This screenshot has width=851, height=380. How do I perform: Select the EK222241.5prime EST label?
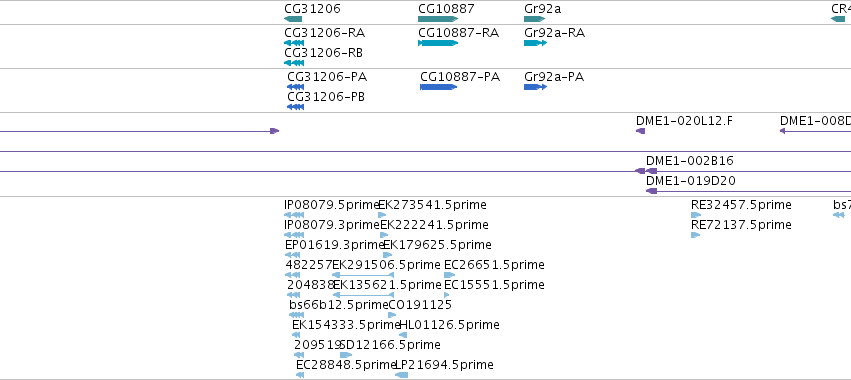[x=434, y=225]
